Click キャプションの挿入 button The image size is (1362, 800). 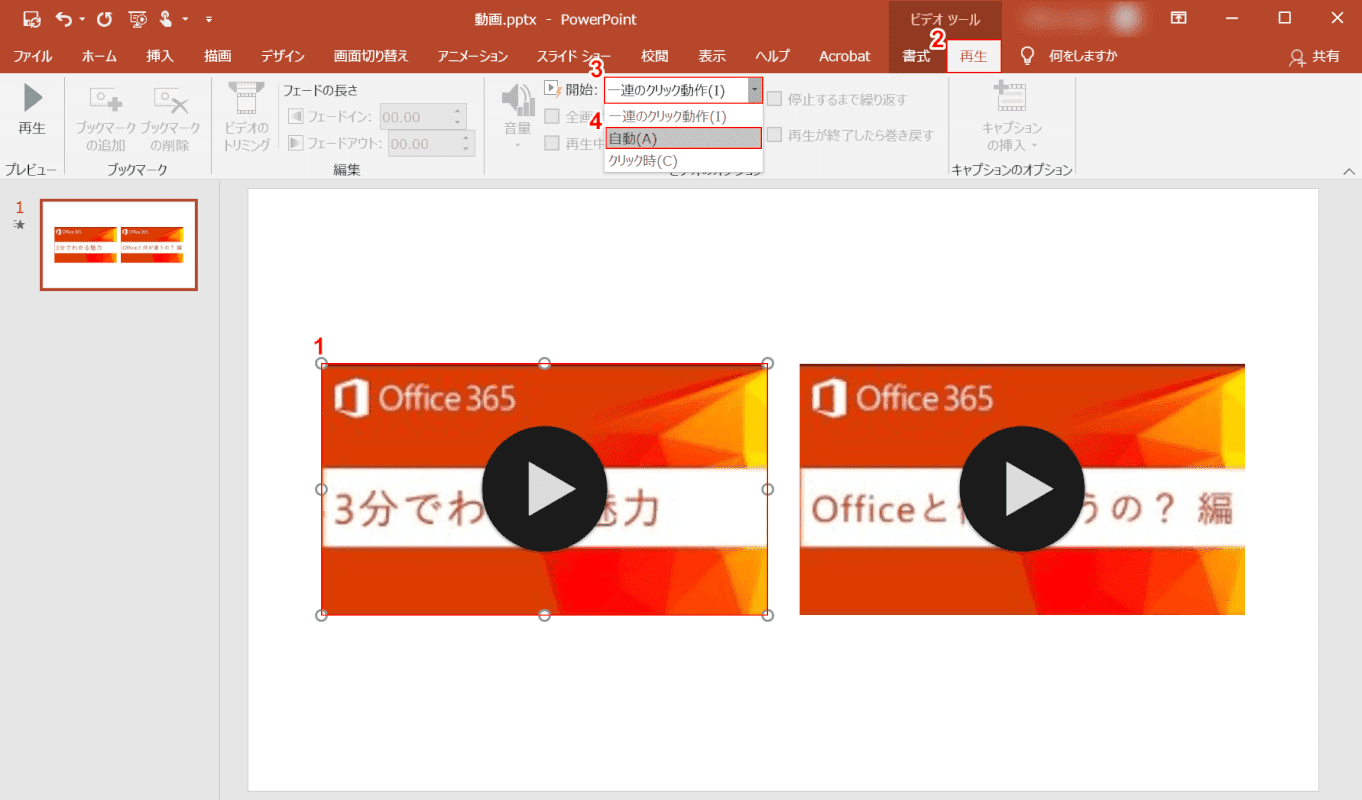click(1011, 117)
